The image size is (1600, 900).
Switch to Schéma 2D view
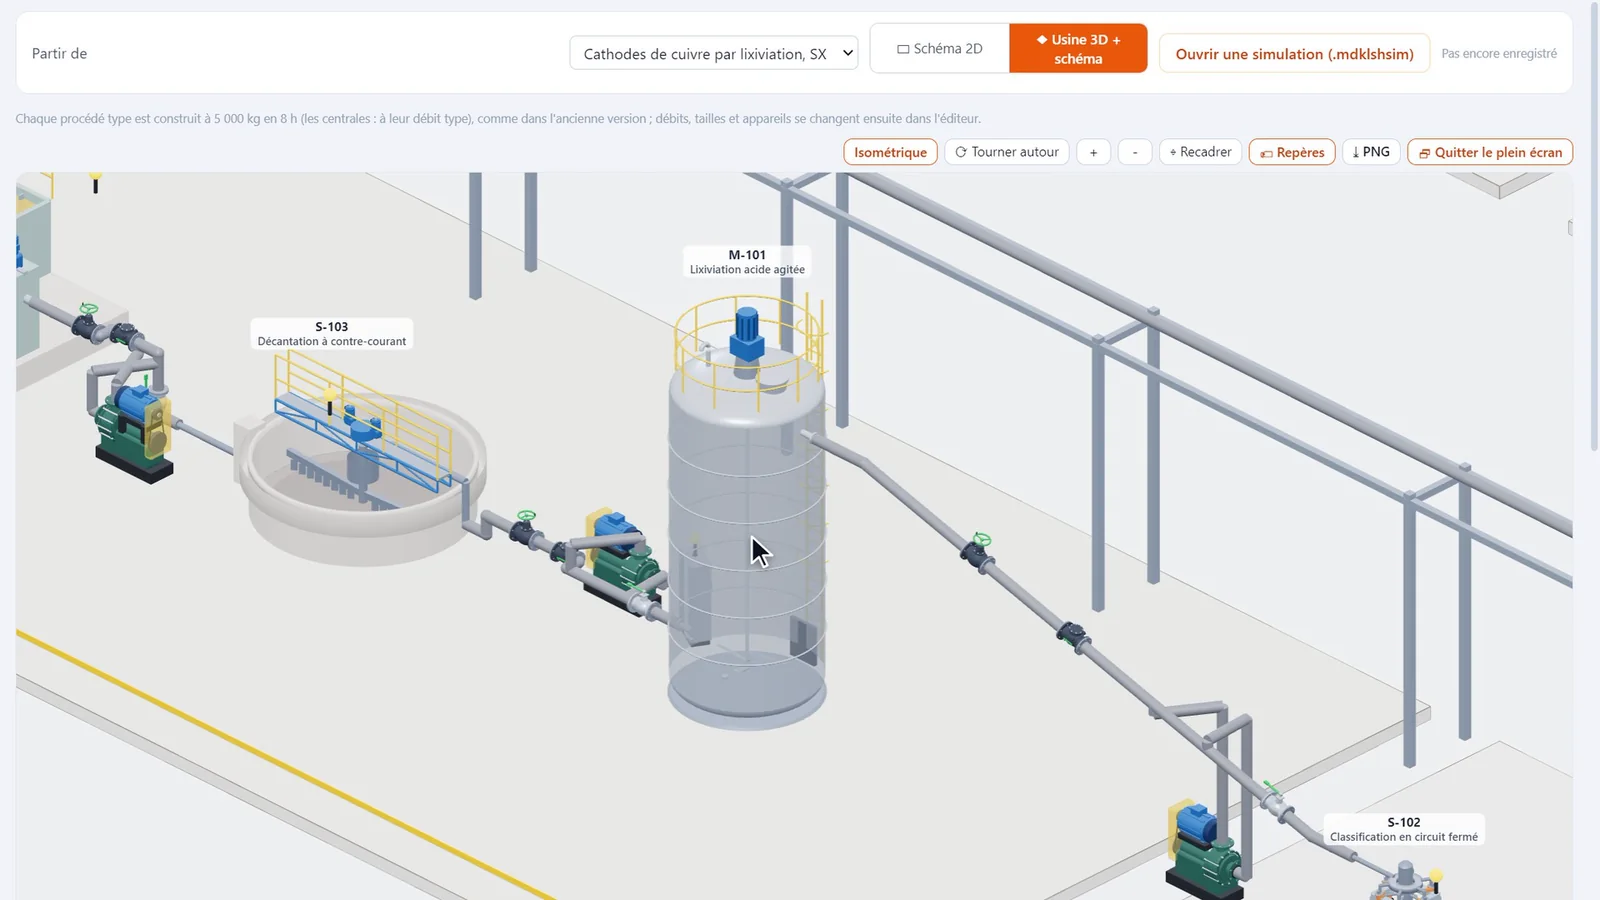[x=940, y=48]
